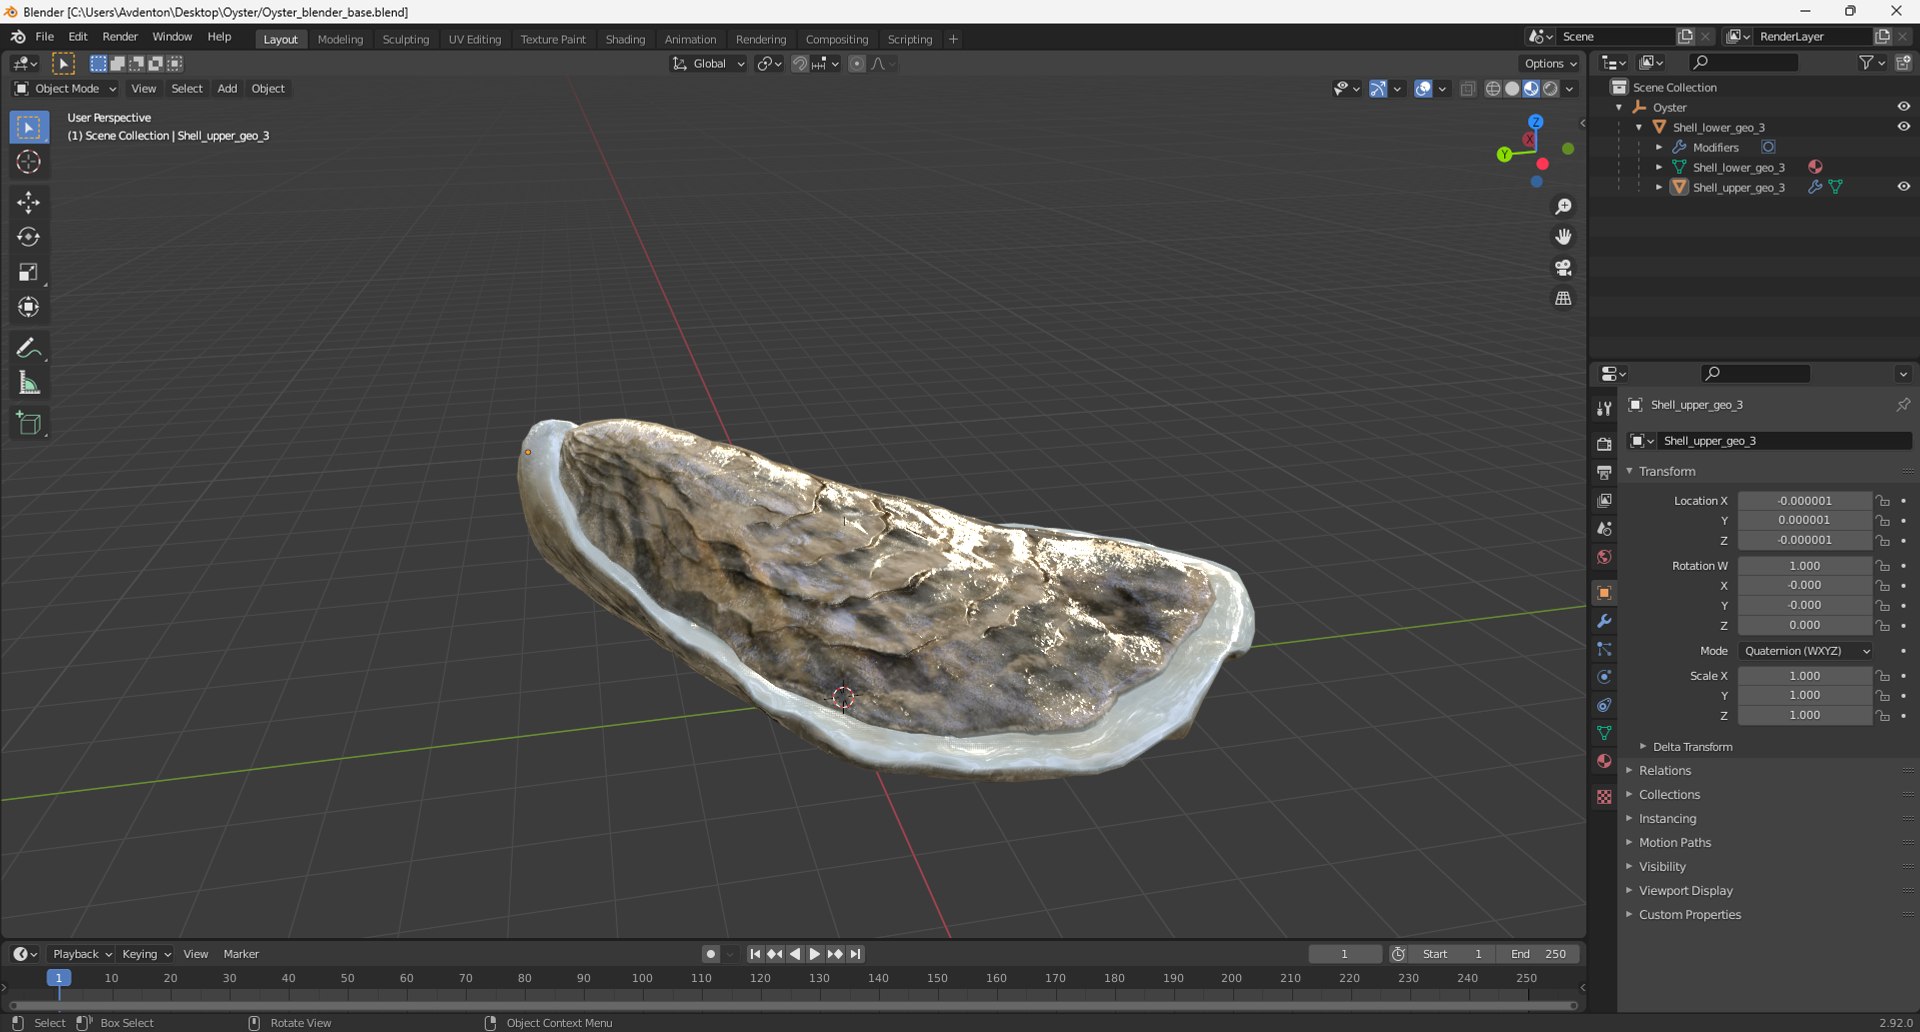This screenshot has width=1920, height=1032.
Task: Jump to the last frame
Action: tap(855, 954)
